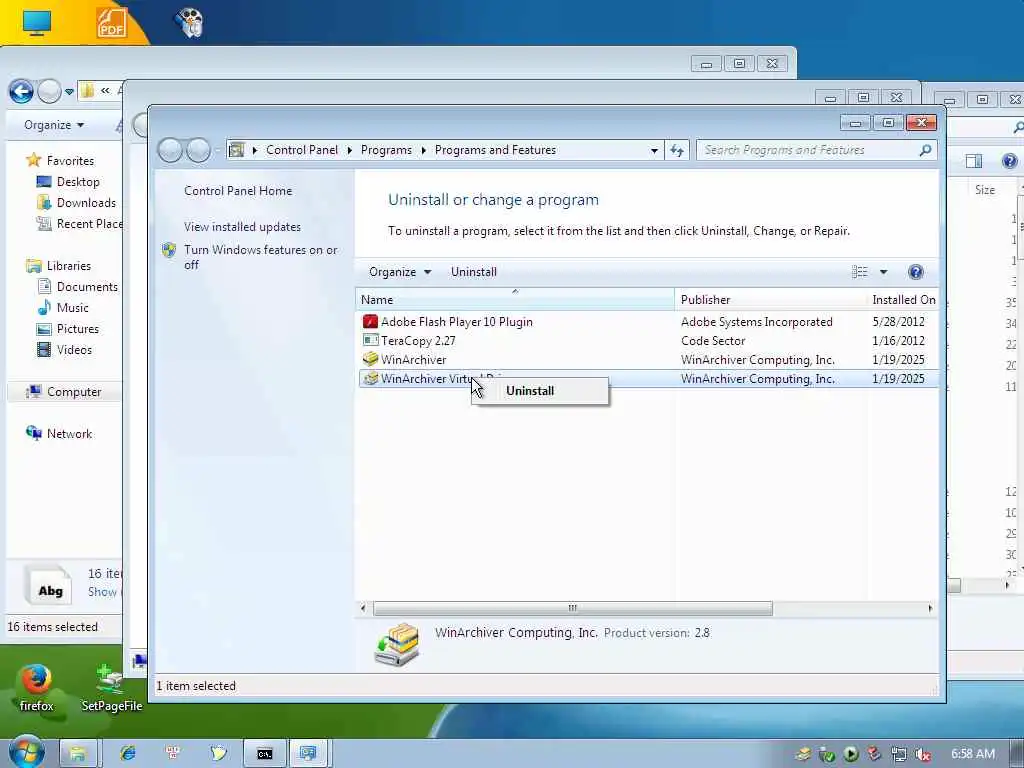Screen dimensions: 1024x768
Task: Click the Computer desktop icon
Action: click(37, 23)
